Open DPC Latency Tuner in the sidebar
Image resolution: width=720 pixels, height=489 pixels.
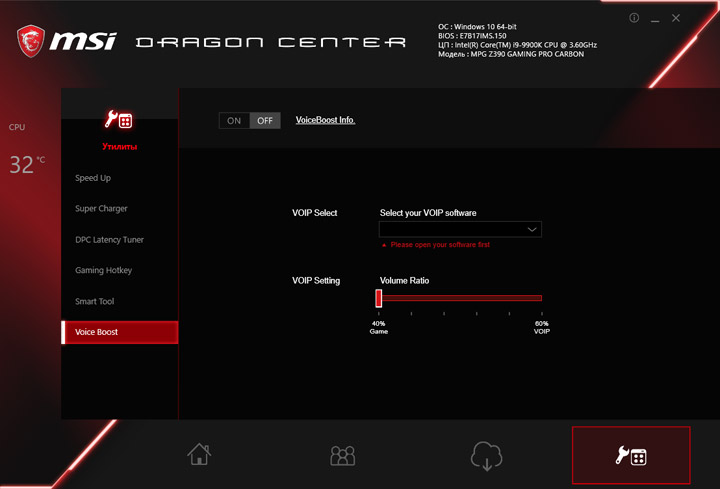pos(109,240)
